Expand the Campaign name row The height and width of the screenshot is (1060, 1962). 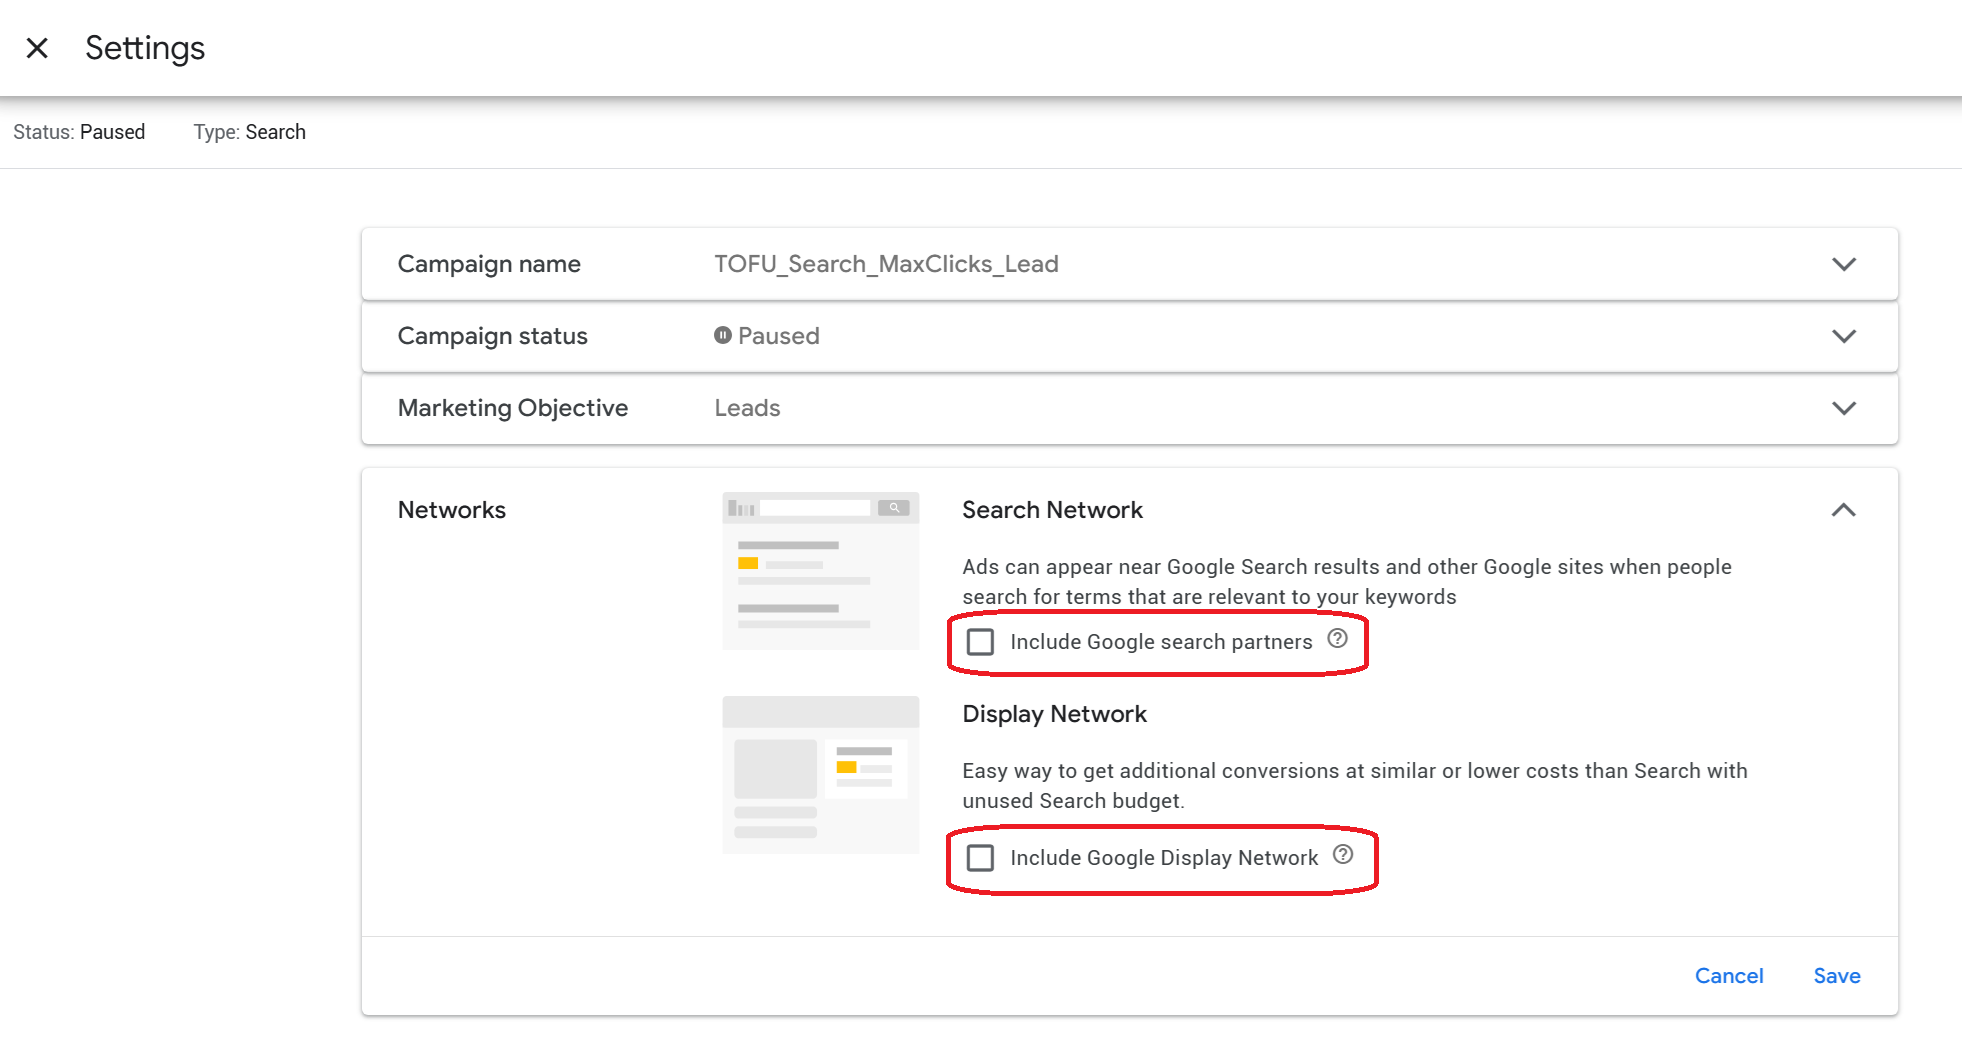click(x=1844, y=264)
